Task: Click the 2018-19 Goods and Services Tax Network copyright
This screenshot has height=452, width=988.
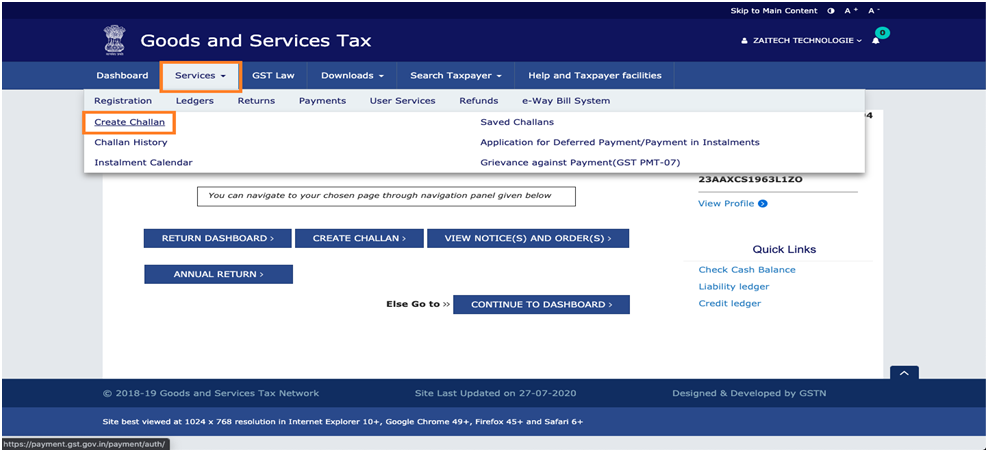Action: tap(211, 393)
